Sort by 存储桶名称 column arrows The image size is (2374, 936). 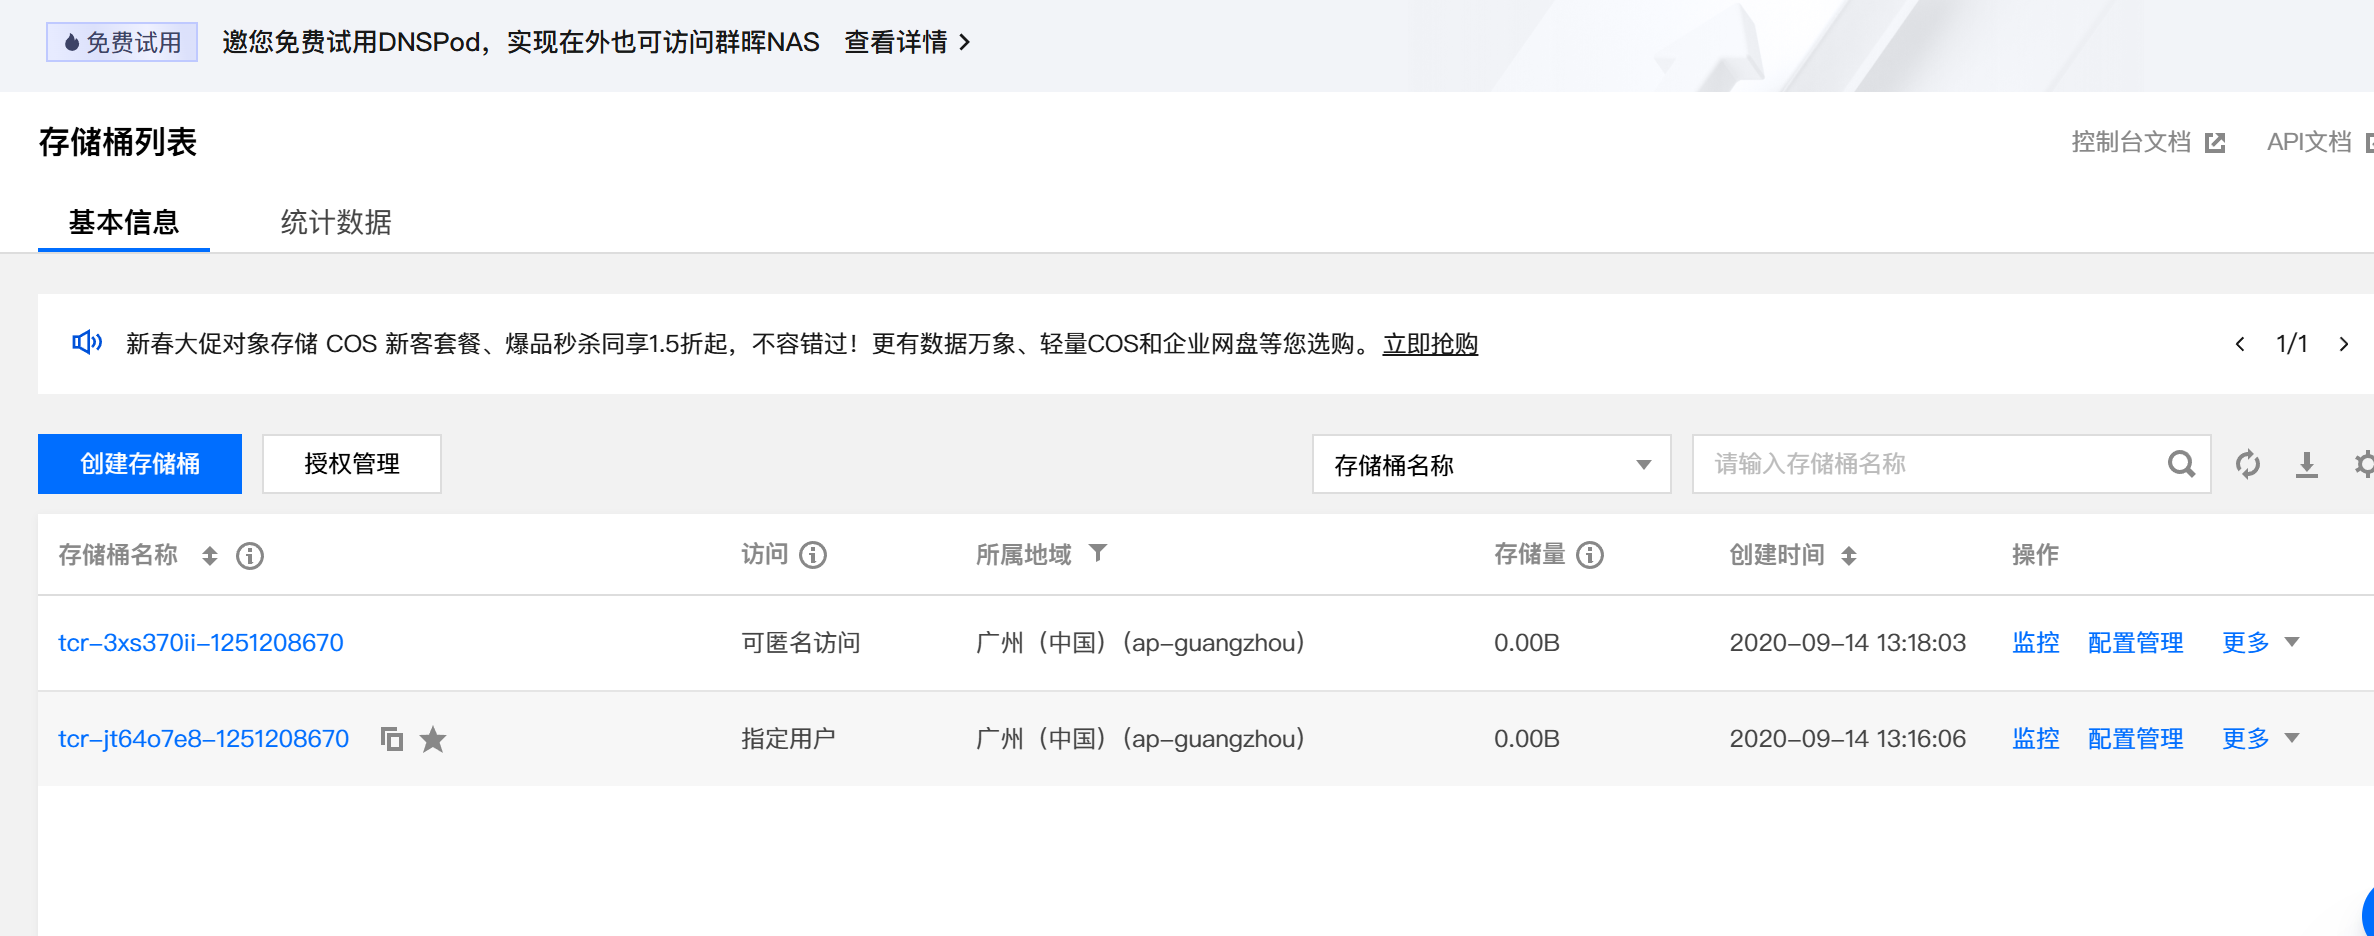coord(209,556)
